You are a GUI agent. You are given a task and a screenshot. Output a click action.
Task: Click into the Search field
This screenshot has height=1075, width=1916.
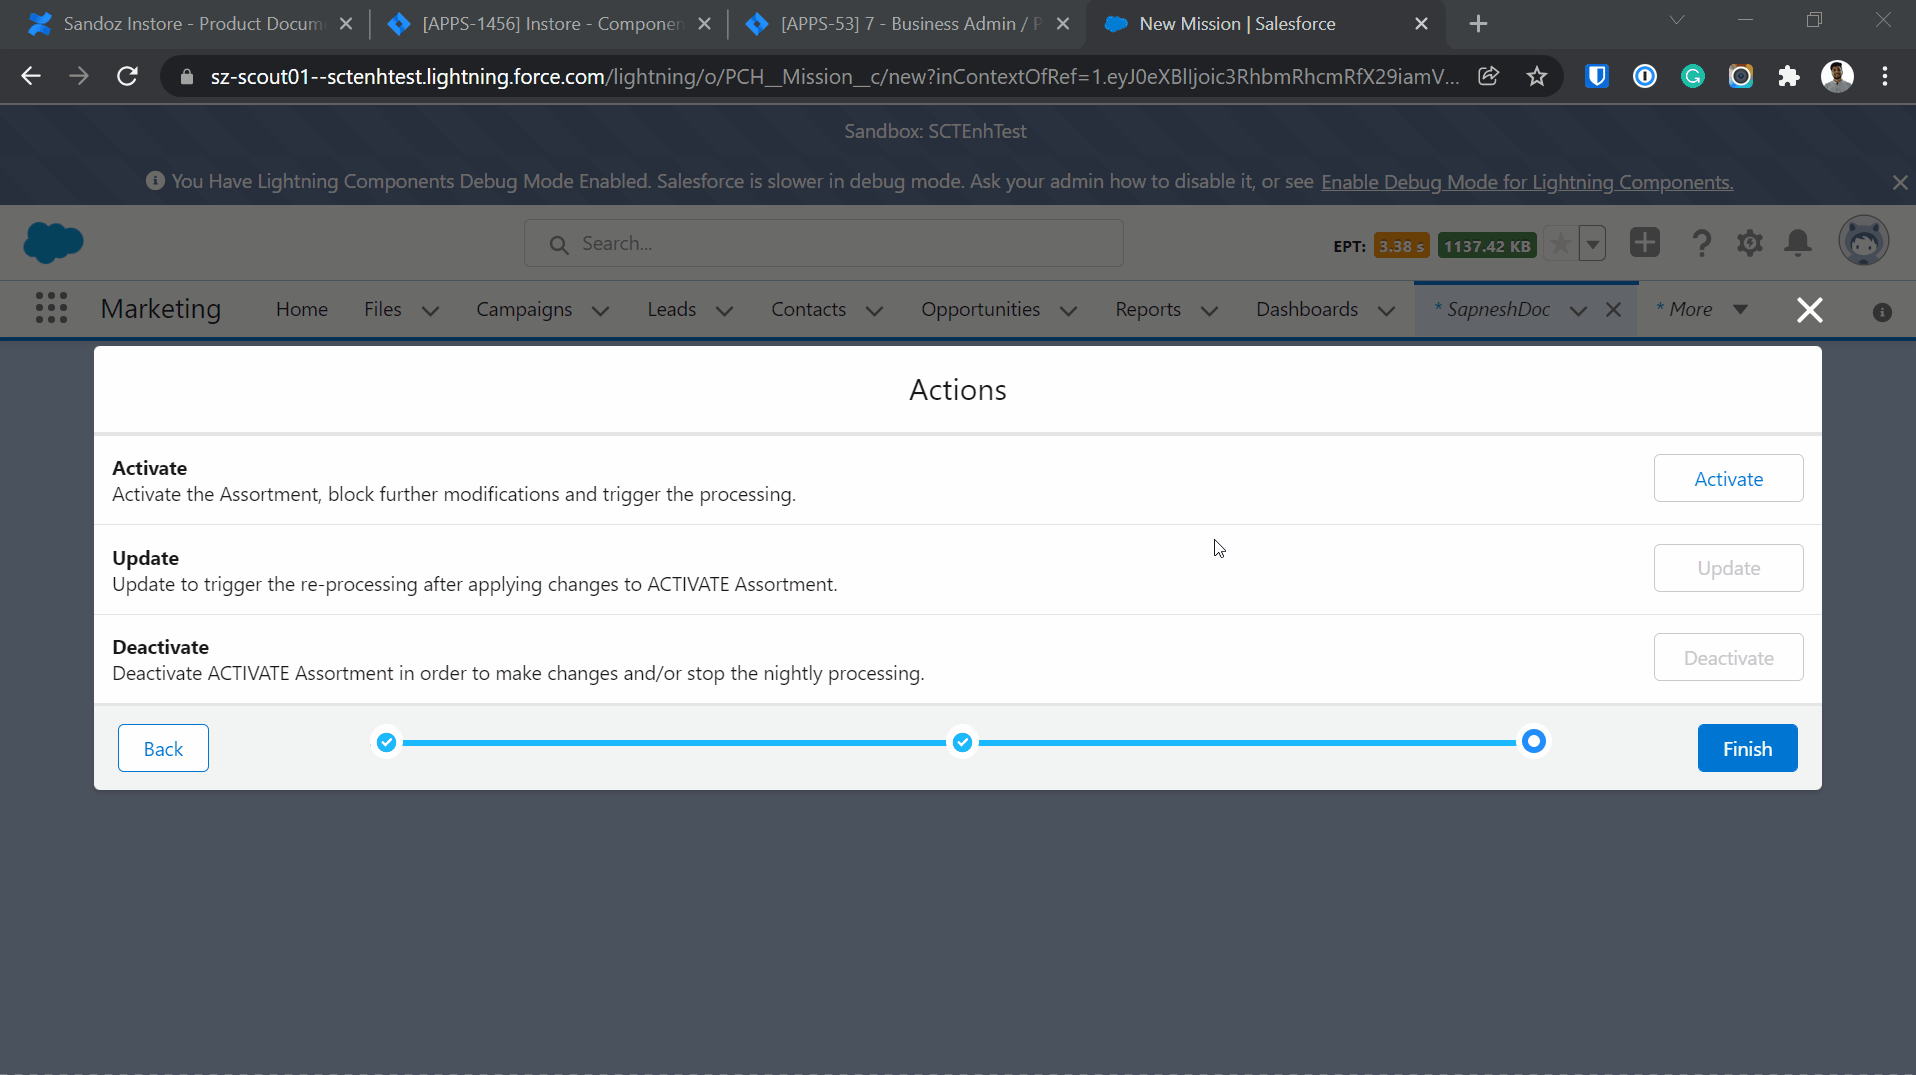point(823,243)
